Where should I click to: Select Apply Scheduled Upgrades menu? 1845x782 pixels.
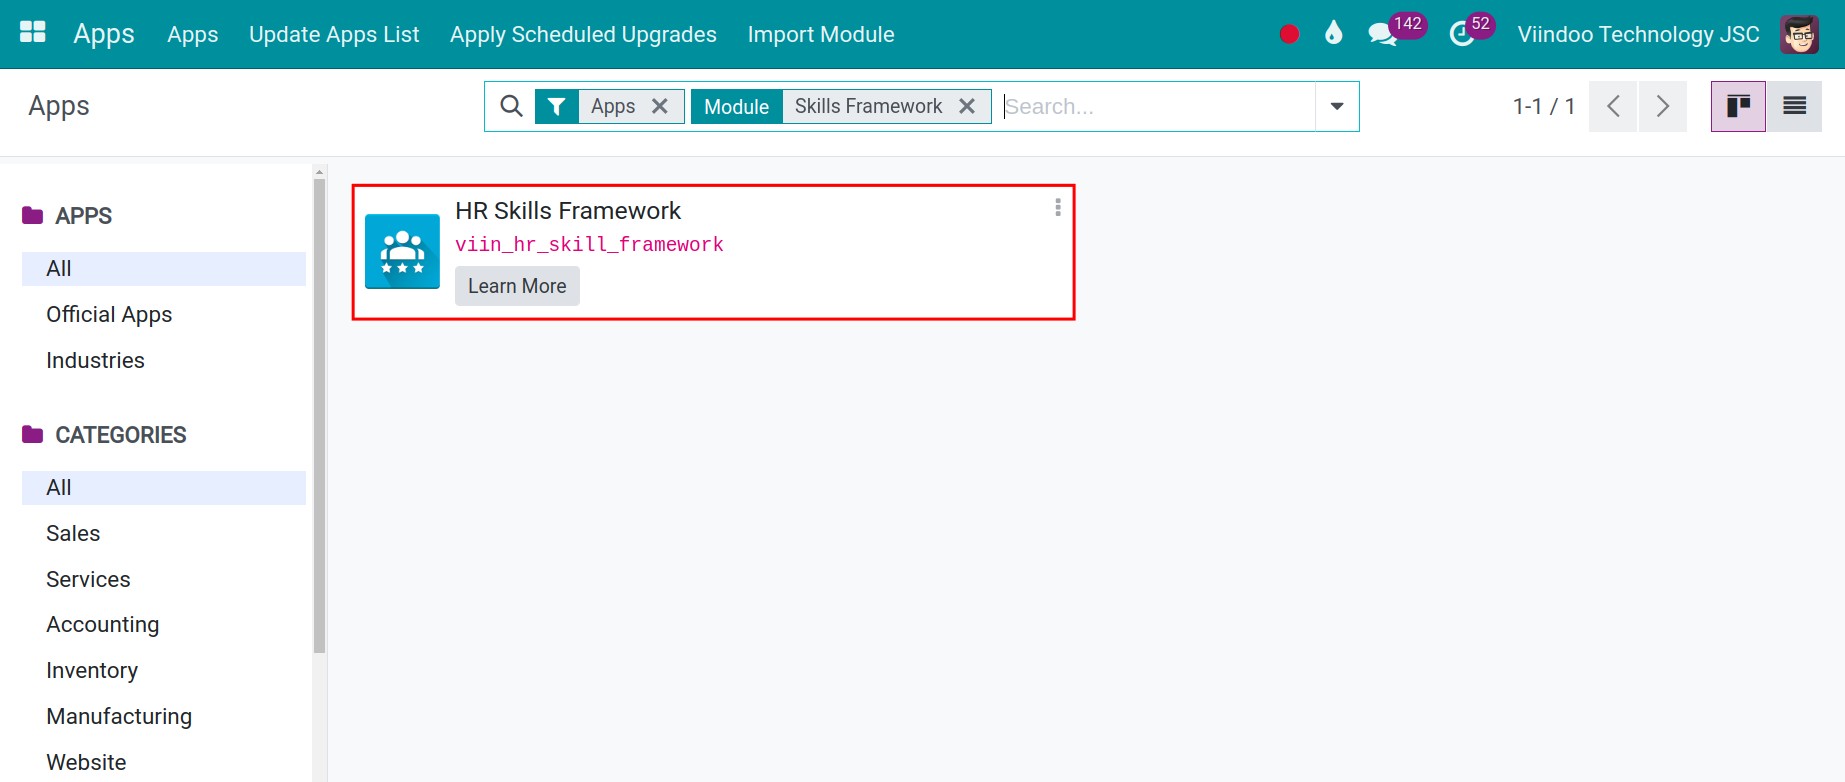(x=583, y=34)
